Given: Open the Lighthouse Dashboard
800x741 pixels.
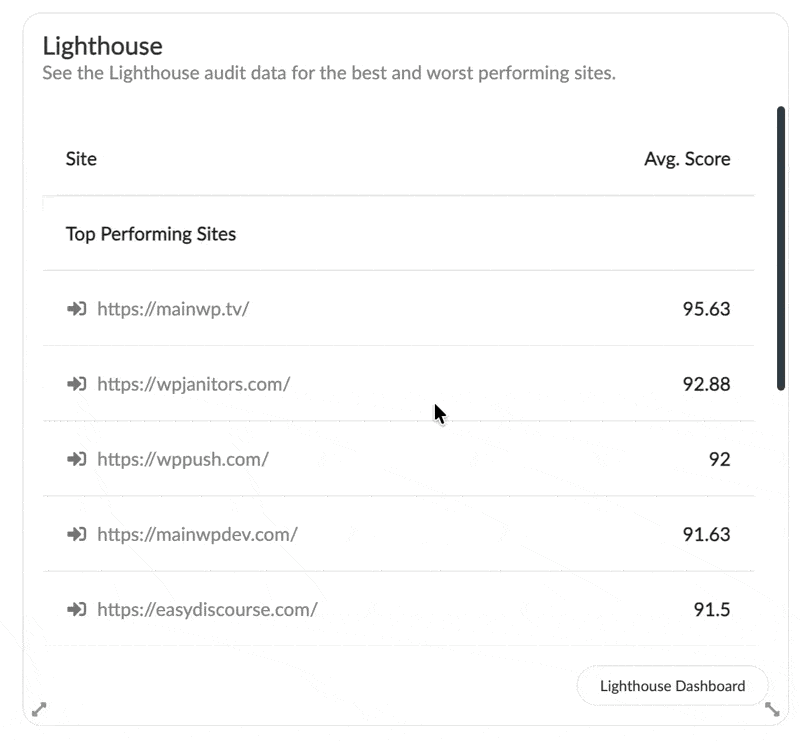Looking at the screenshot, I should (672, 686).
